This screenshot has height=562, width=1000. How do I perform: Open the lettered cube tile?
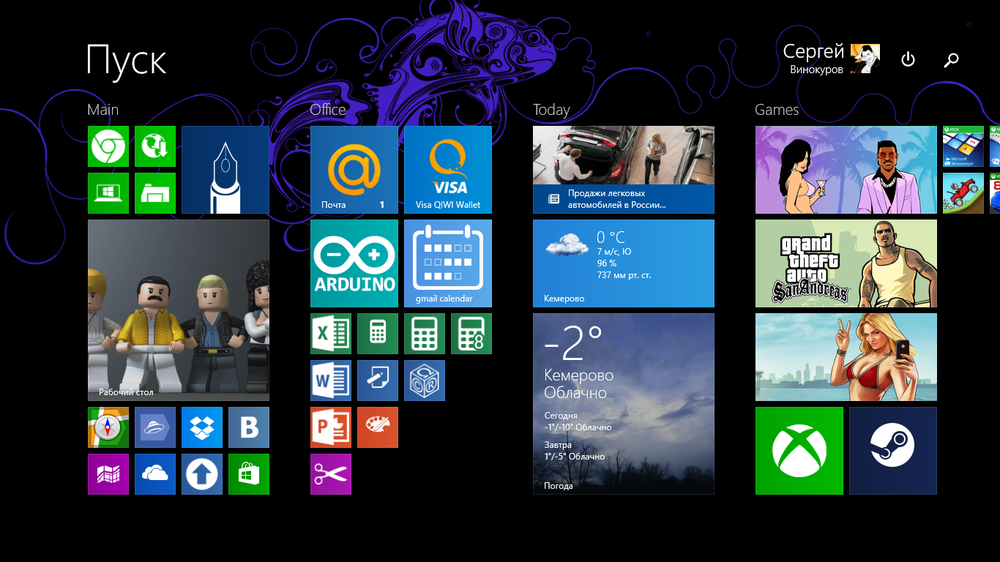pyautogui.click(x=425, y=380)
